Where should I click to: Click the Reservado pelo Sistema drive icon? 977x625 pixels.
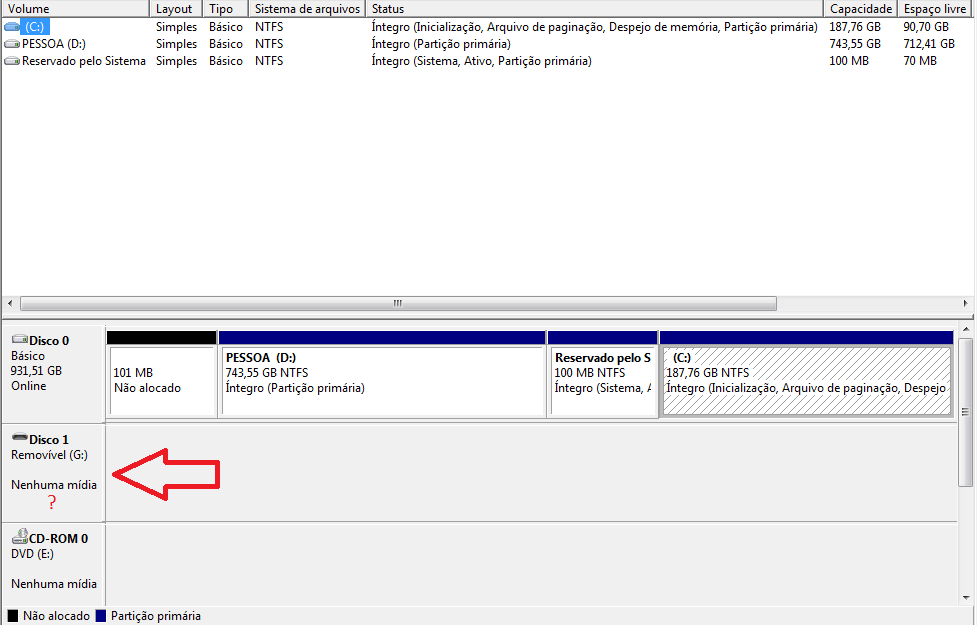click(12, 61)
